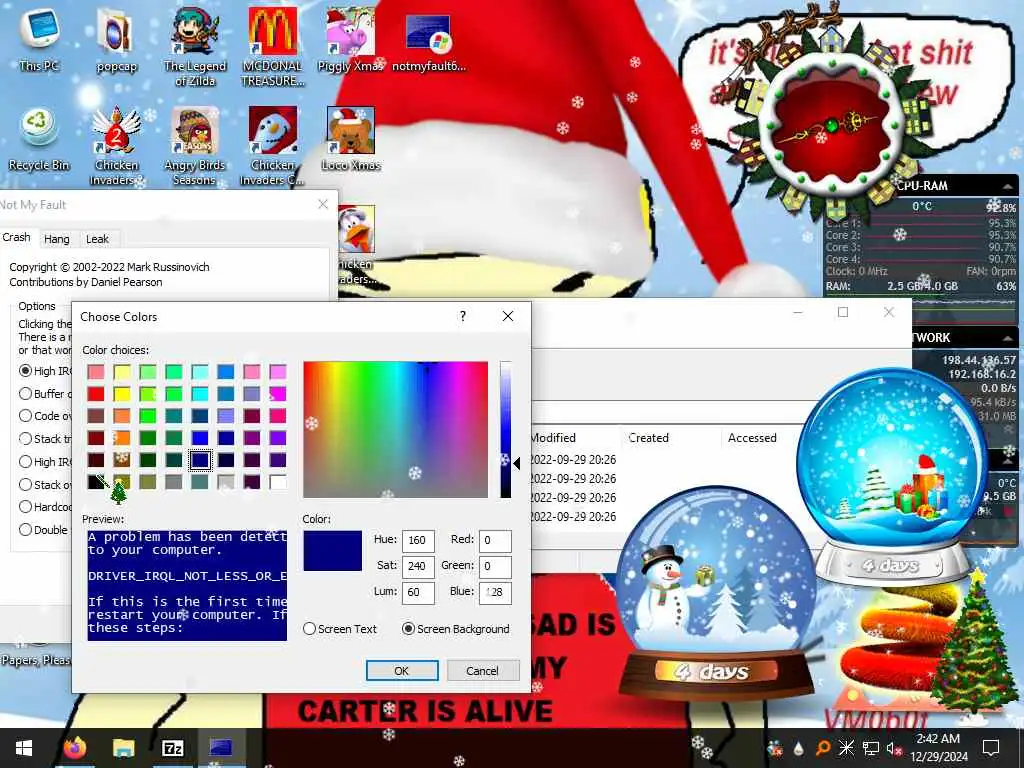Launch The Legend of Zilda shortcut
Screen dimensions: 1024x768
point(195,46)
